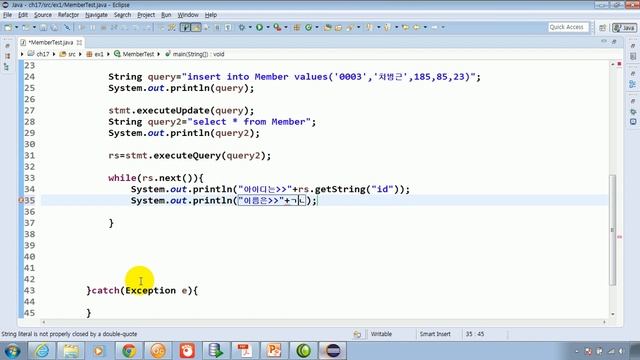Image resolution: width=640 pixels, height=360 pixels.
Task: Click the Previous Annotation icon
Action: (387, 27)
